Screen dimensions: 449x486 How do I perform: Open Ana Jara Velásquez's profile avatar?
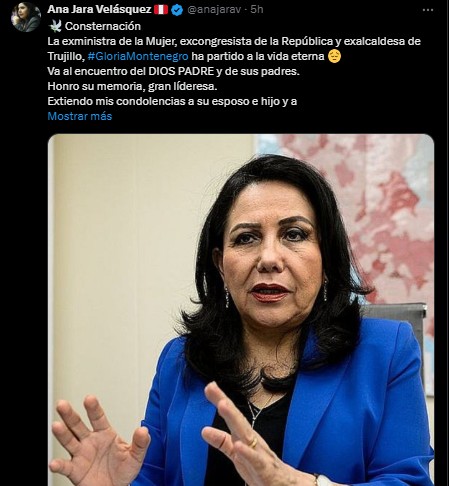[x=26, y=17]
